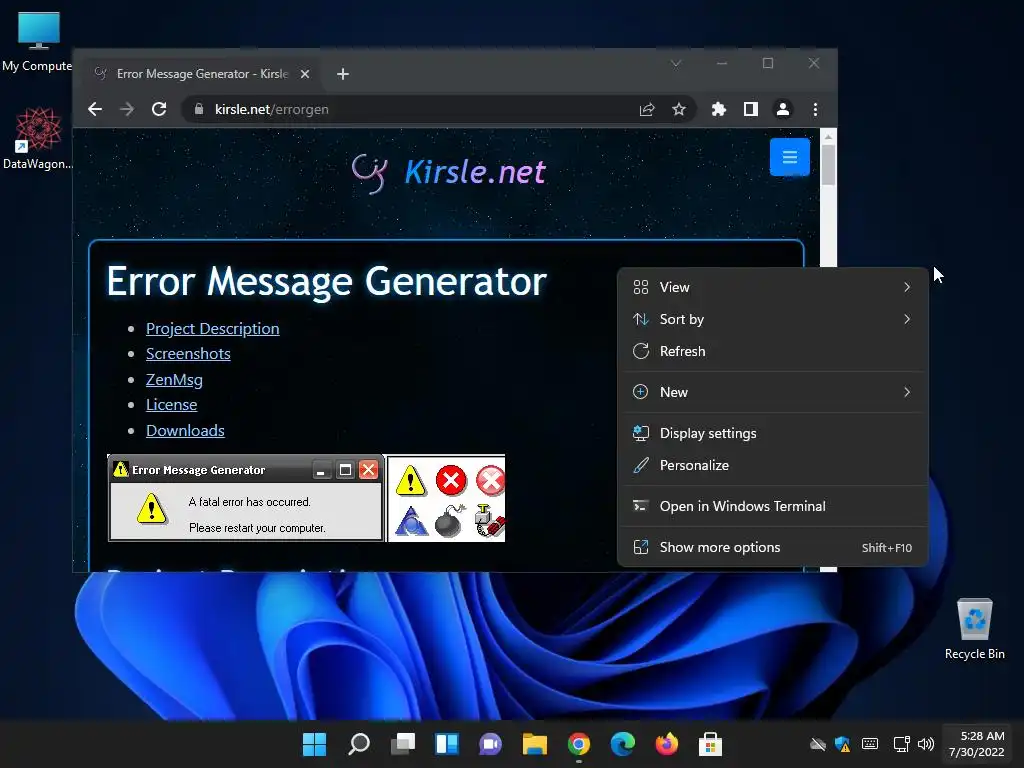
Task: Open File Explorer from taskbar
Action: click(x=535, y=743)
